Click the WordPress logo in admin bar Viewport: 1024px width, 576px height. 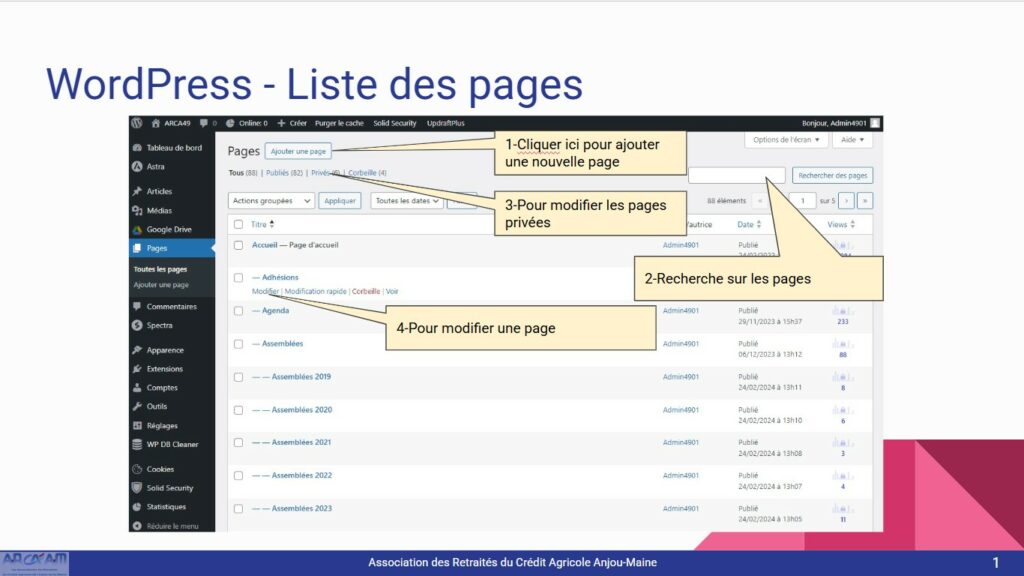coord(137,123)
